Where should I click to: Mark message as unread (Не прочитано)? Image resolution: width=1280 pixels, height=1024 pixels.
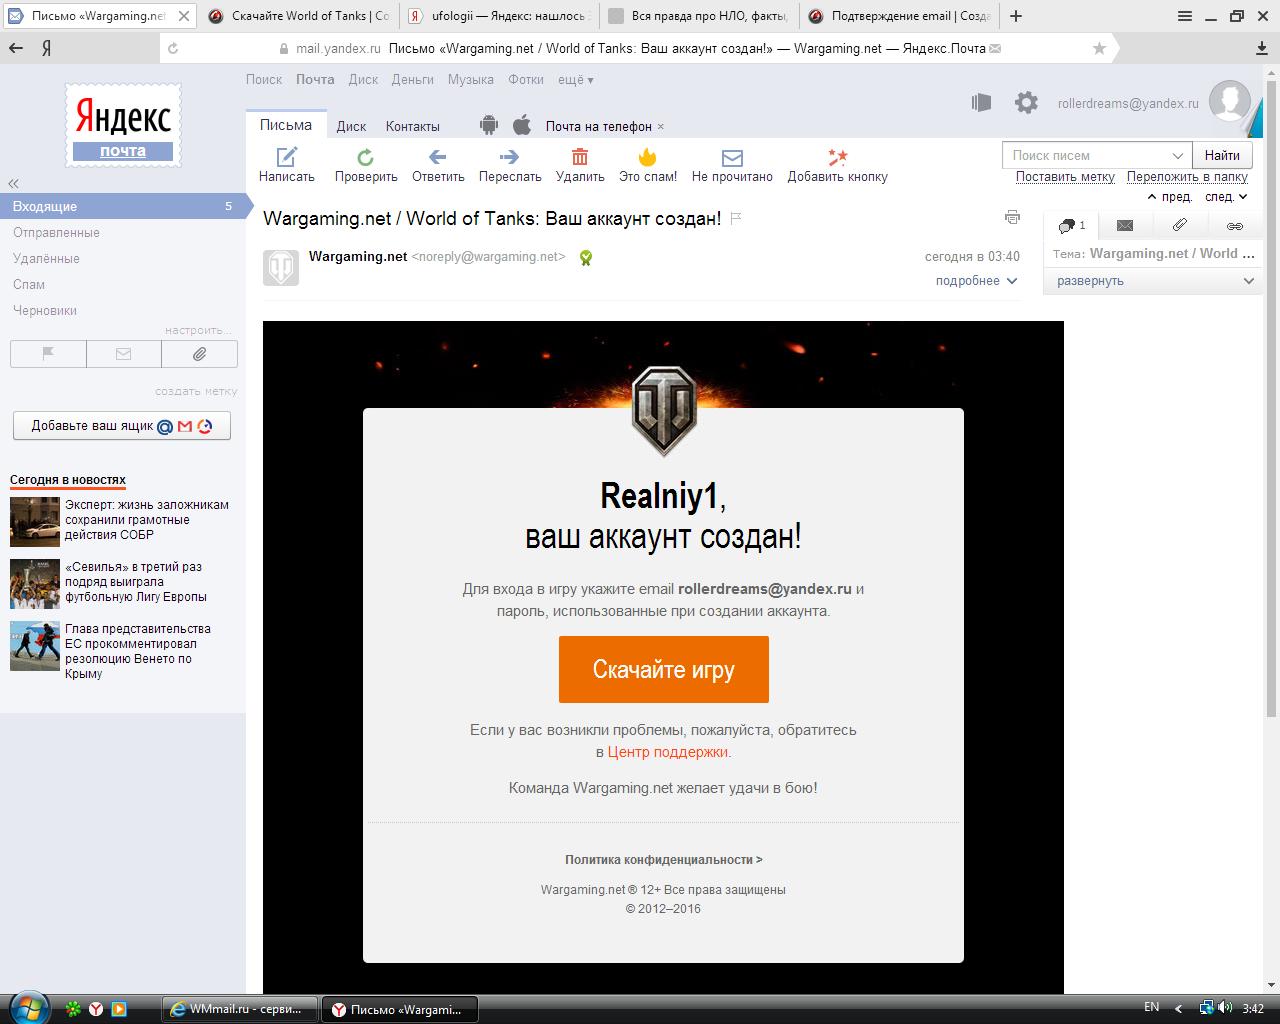[x=732, y=165]
